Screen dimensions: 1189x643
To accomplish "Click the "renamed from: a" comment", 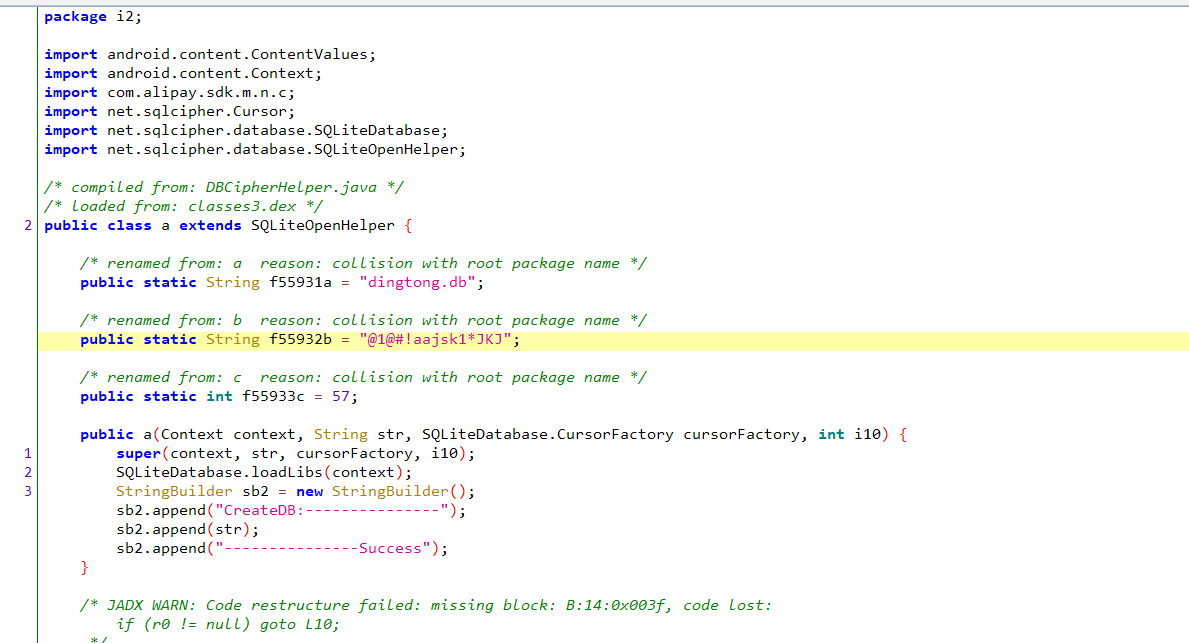I will (x=363, y=263).
